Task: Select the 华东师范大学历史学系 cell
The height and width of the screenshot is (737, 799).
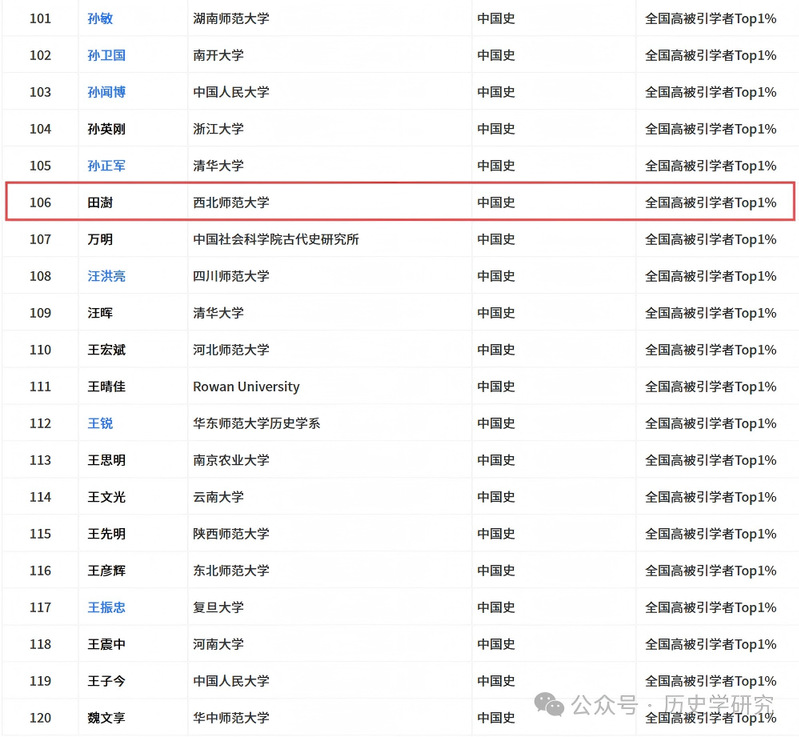Action: 256,423
